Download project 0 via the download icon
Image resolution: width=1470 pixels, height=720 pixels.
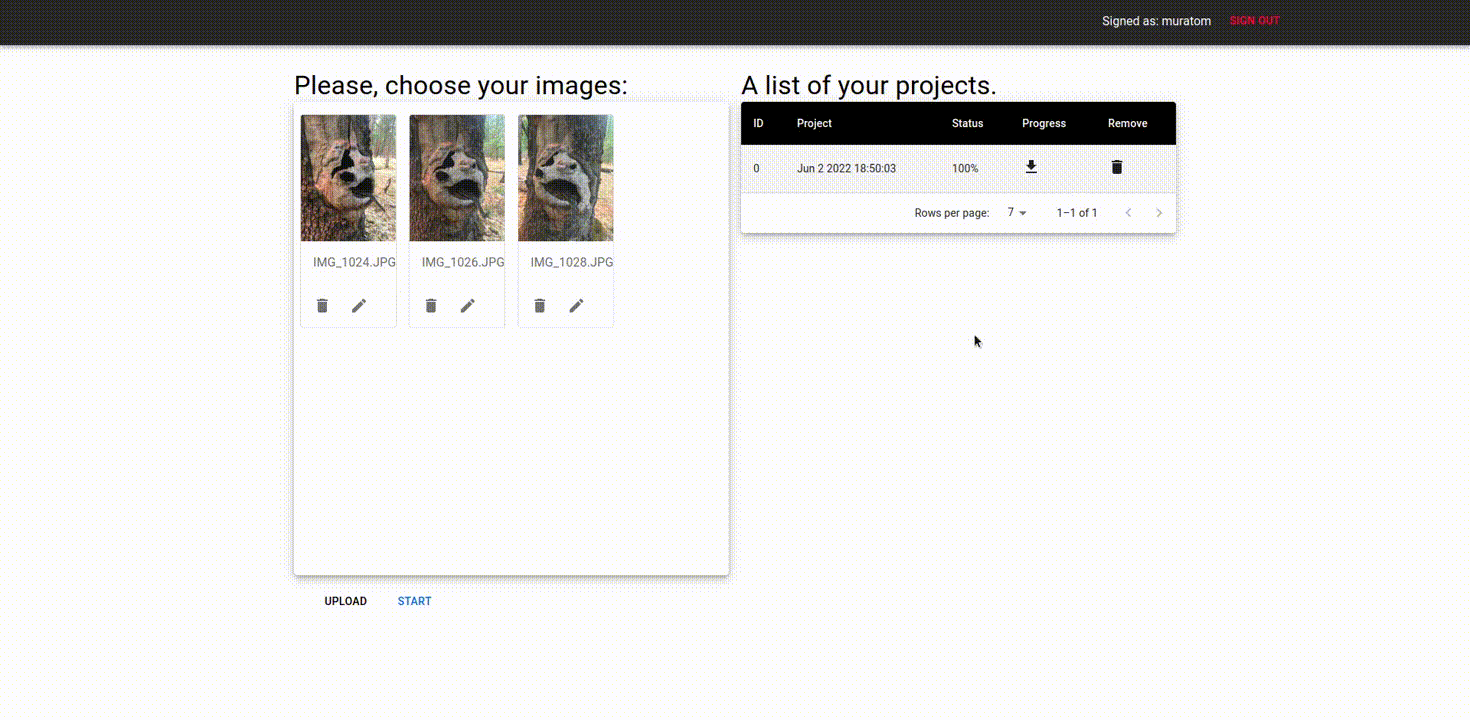[x=1031, y=167]
